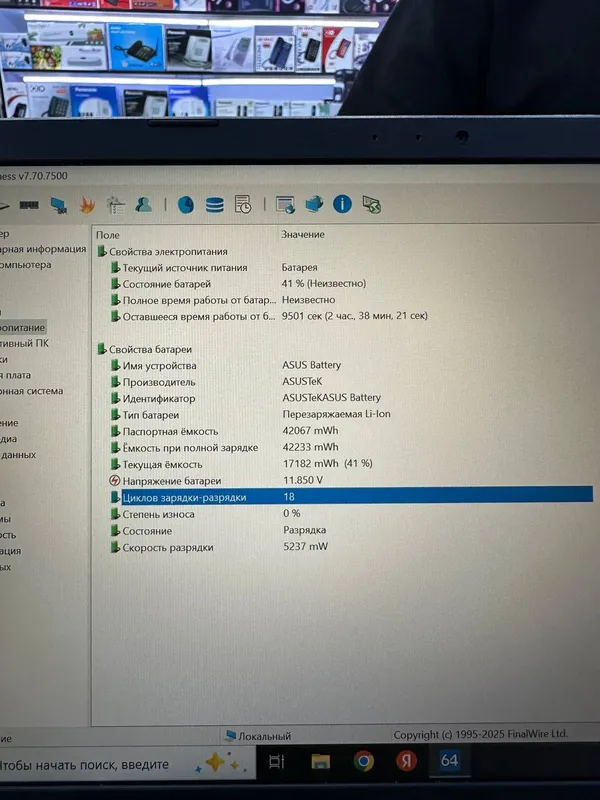Click the blue stacked database toolbar icon

point(214,205)
